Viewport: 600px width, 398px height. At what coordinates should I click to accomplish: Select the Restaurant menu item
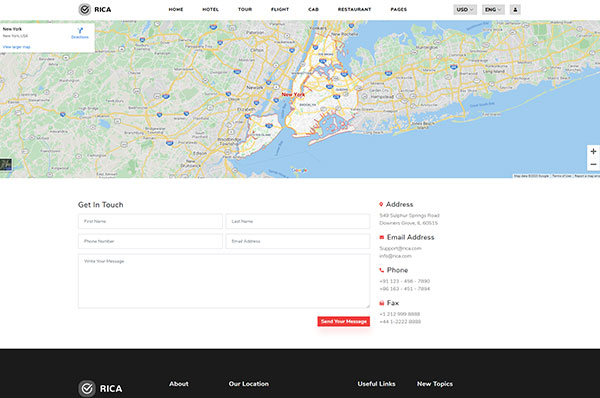coord(354,10)
